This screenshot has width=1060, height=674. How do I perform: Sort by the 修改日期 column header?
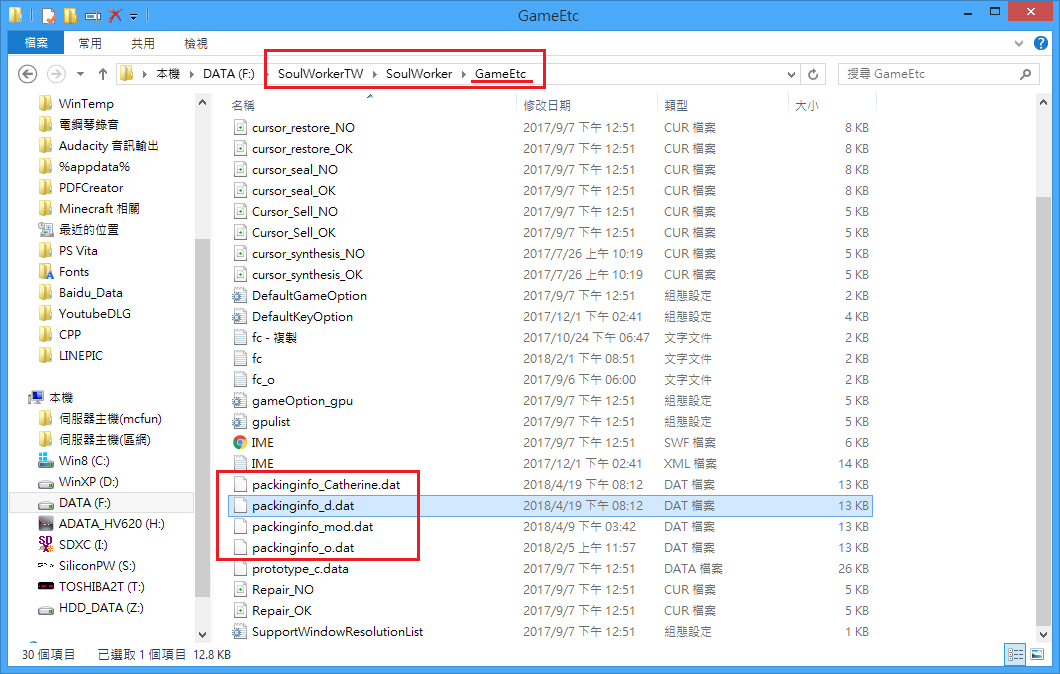click(547, 105)
